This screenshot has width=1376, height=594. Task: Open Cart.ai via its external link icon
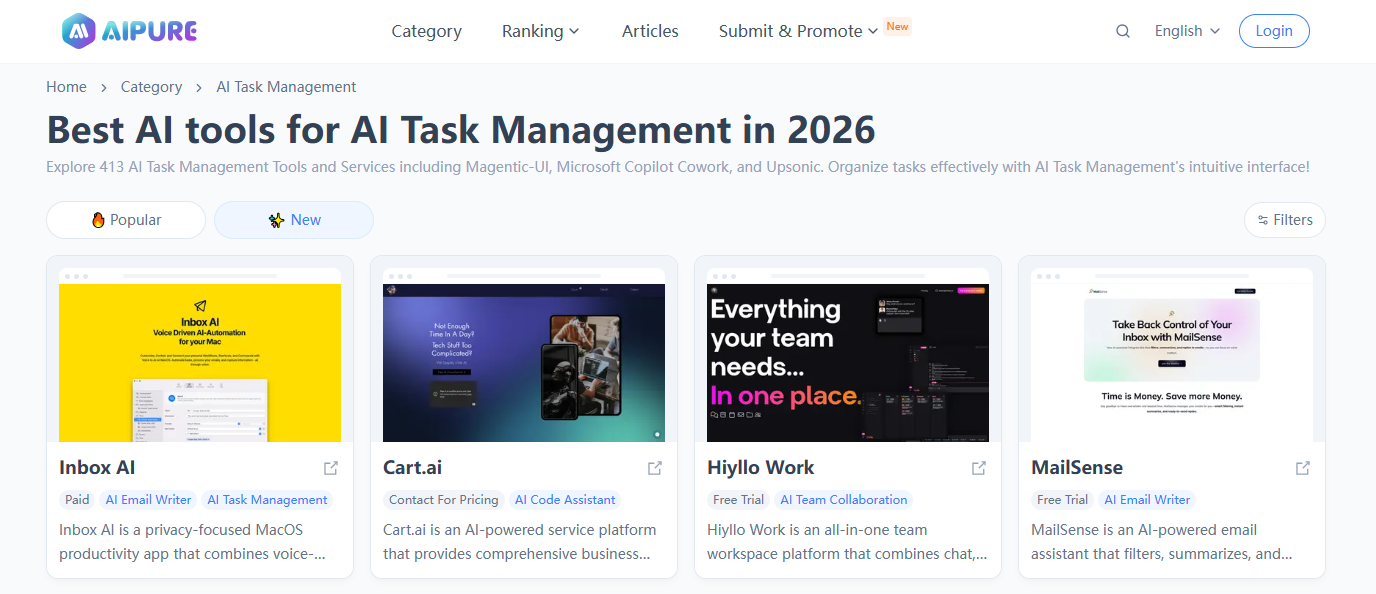655,467
